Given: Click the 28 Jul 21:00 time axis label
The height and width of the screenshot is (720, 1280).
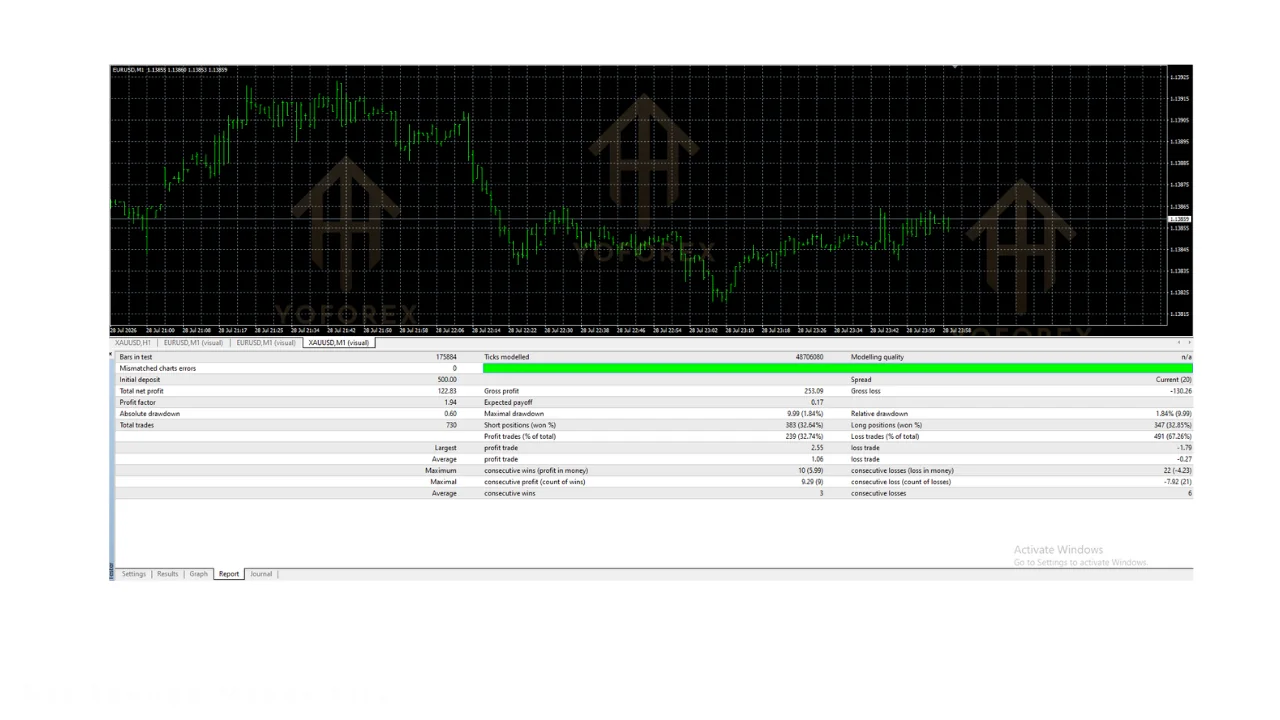Looking at the screenshot, I should (x=160, y=330).
